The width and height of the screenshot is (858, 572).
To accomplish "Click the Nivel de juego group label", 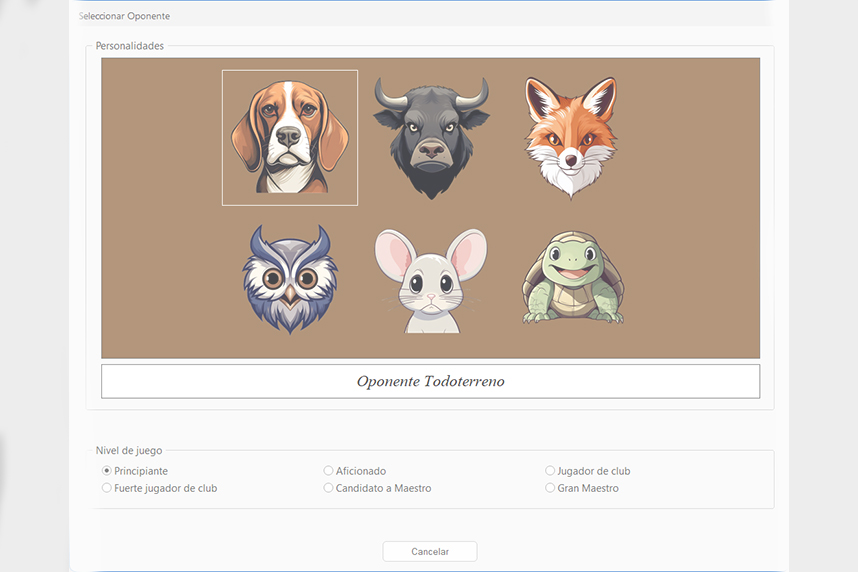I will pyautogui.click(x=129, y=450).
